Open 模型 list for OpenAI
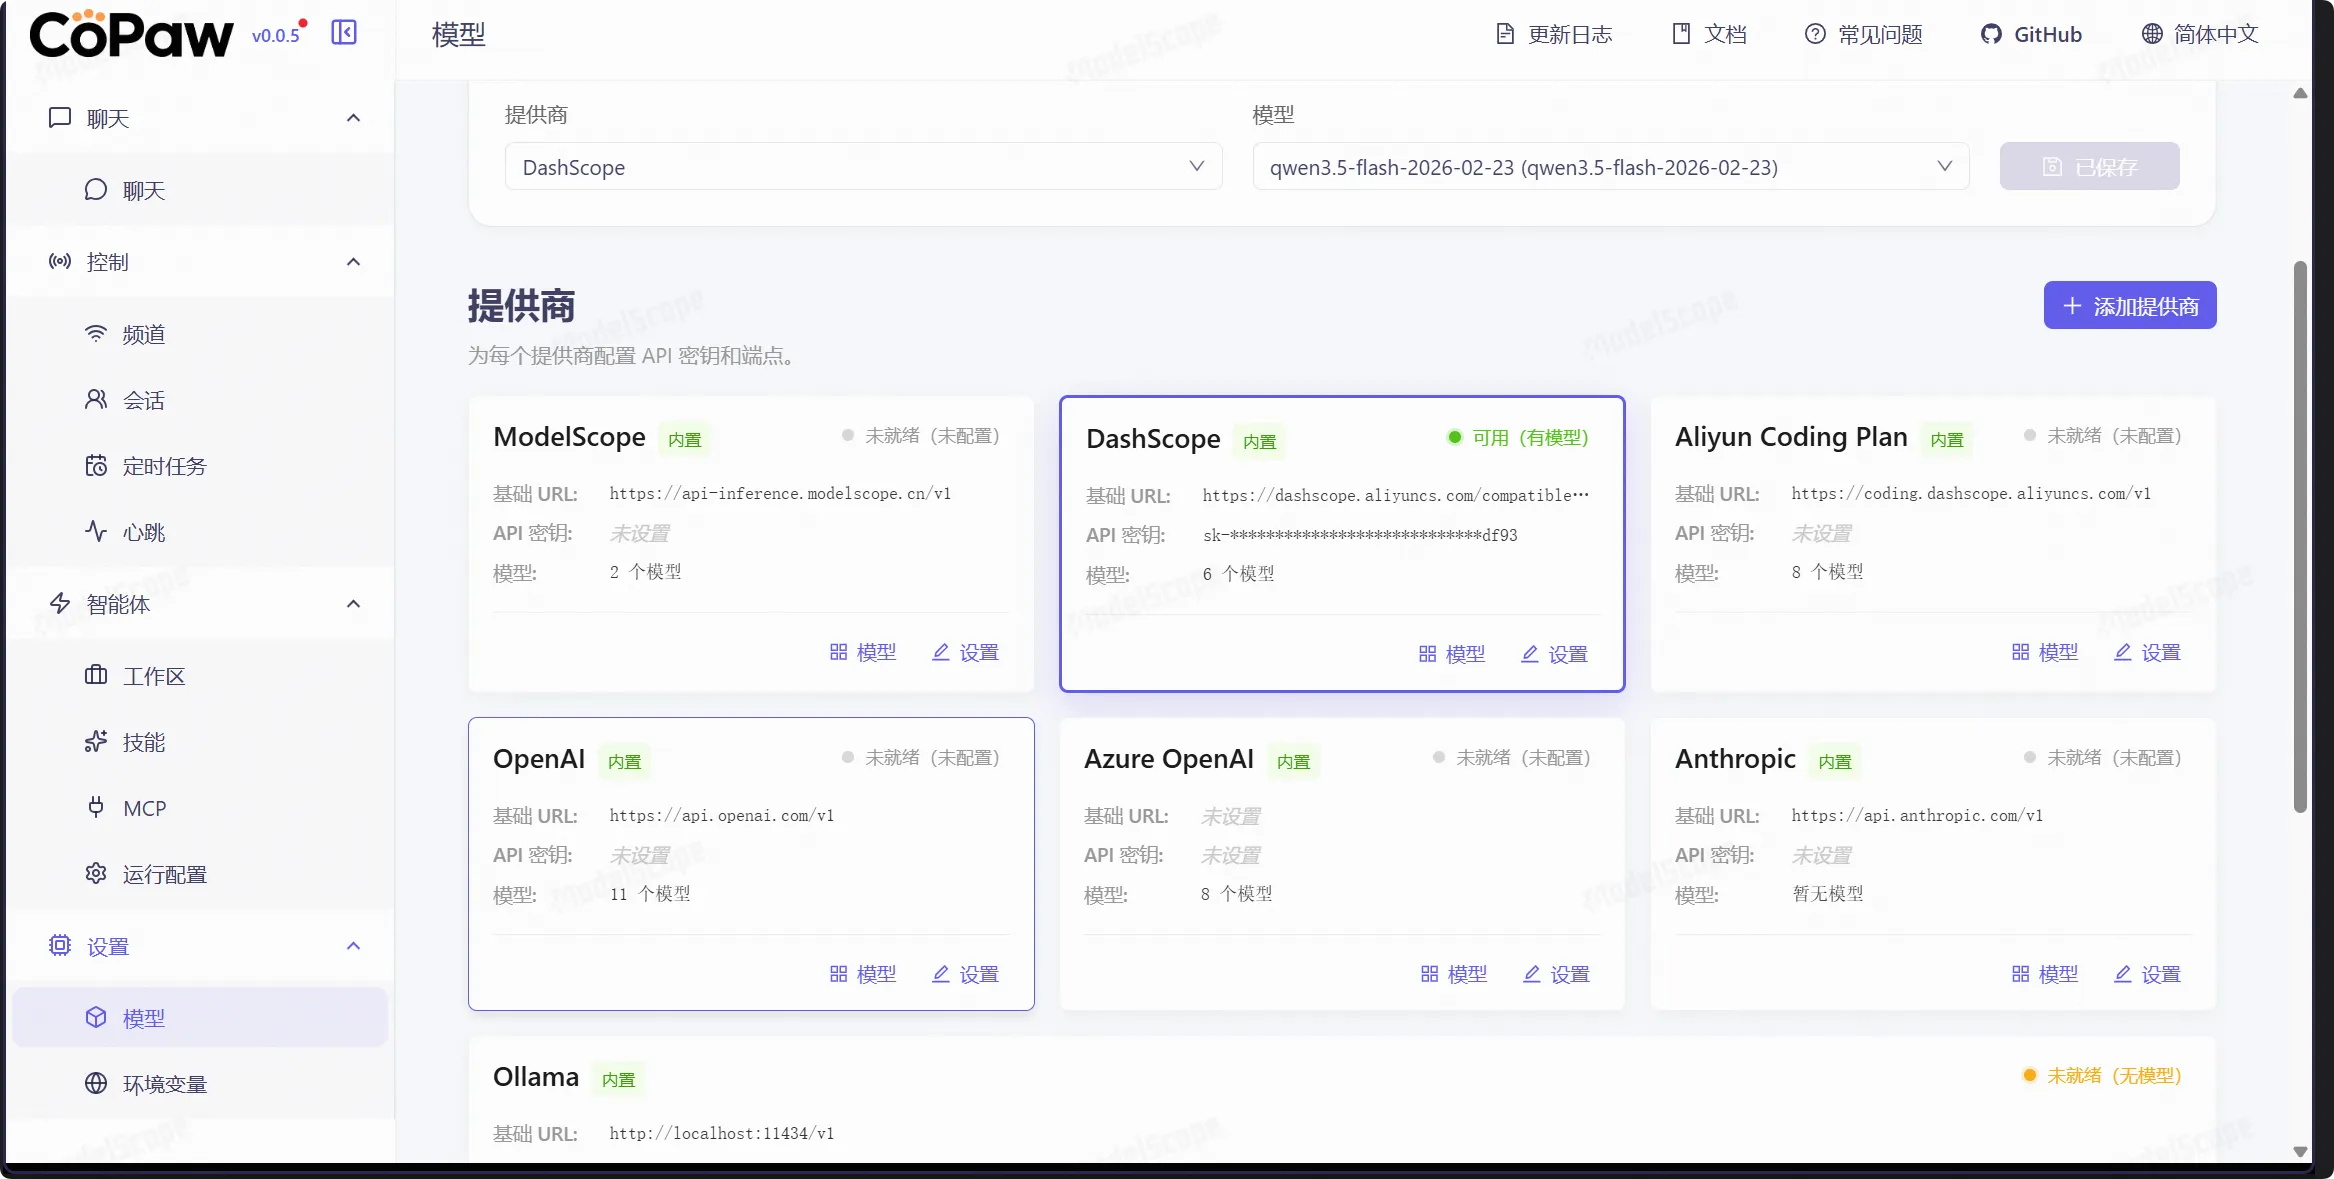 coord(863,974)
